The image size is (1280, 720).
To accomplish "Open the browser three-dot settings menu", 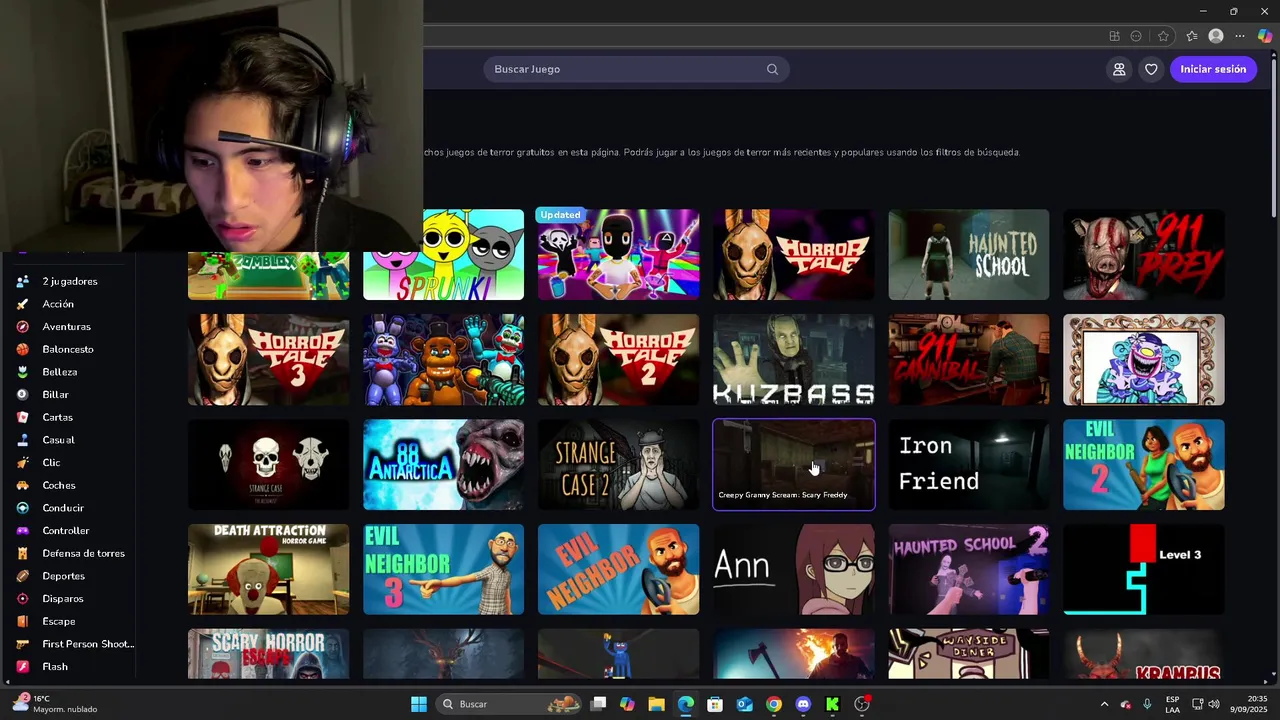I will [x=1240, y=36].
